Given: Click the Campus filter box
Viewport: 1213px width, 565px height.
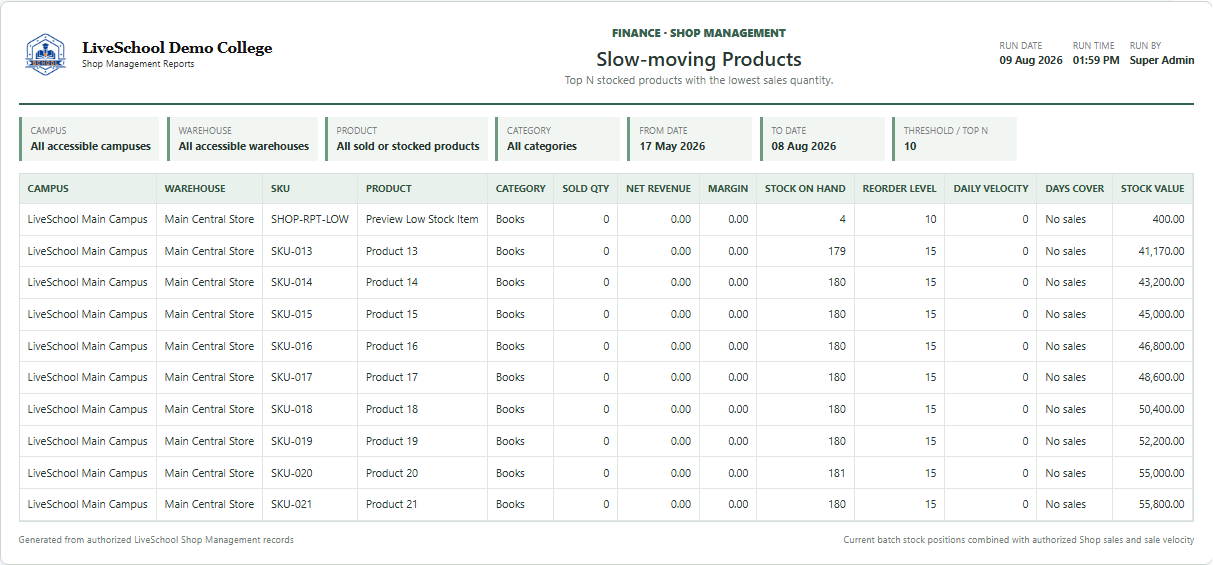Looking at the screenshot, I should (x=89, y=139).
